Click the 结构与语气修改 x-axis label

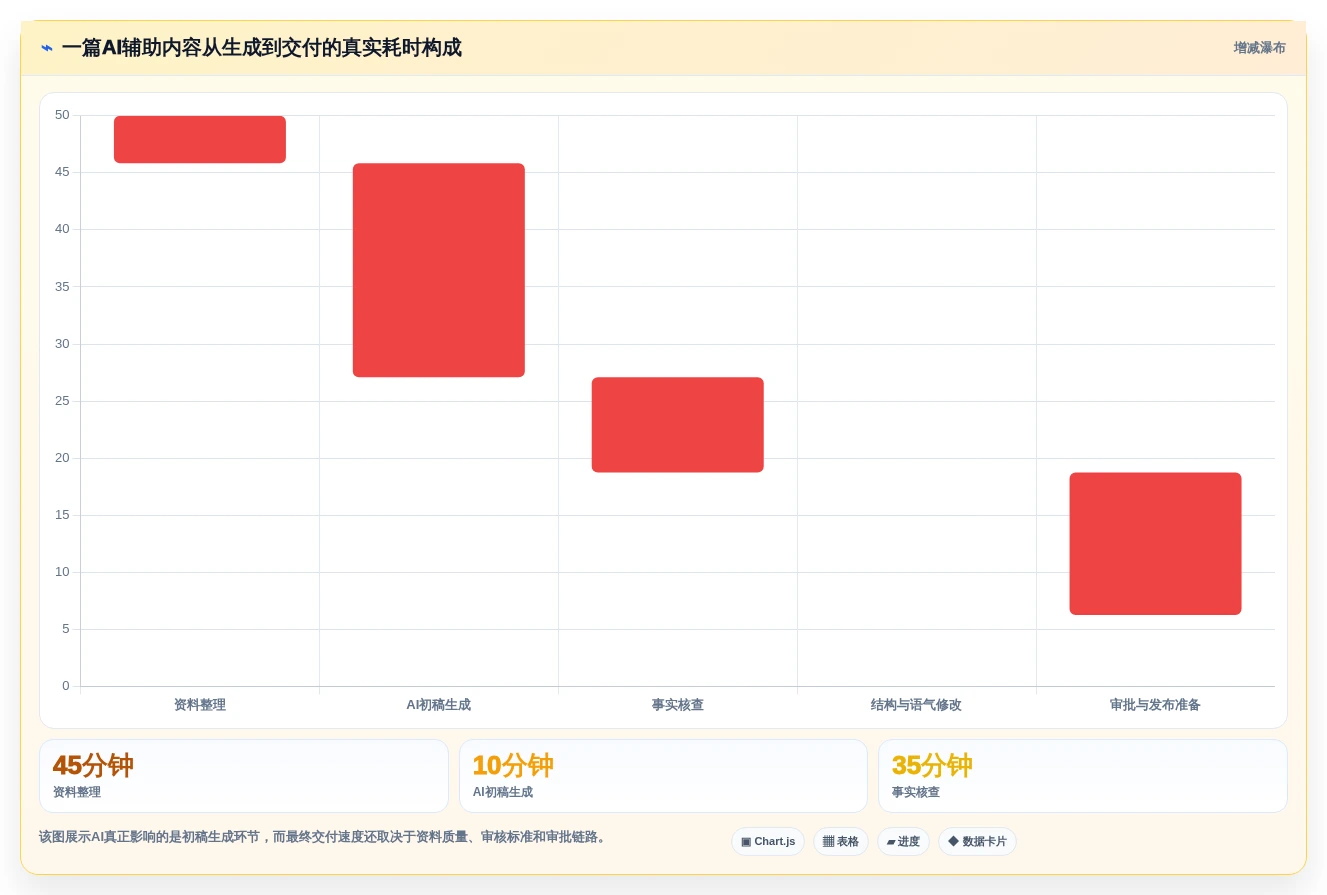coord(916,705)
